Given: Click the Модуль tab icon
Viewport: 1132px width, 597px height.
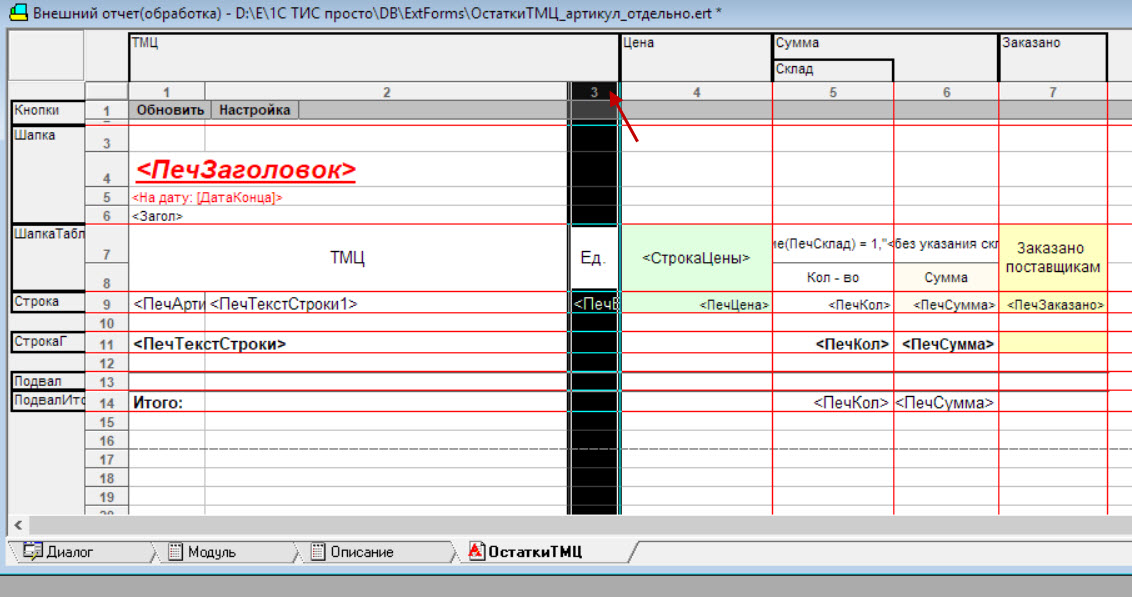Looking at the screenshot, I should [175, 552].
